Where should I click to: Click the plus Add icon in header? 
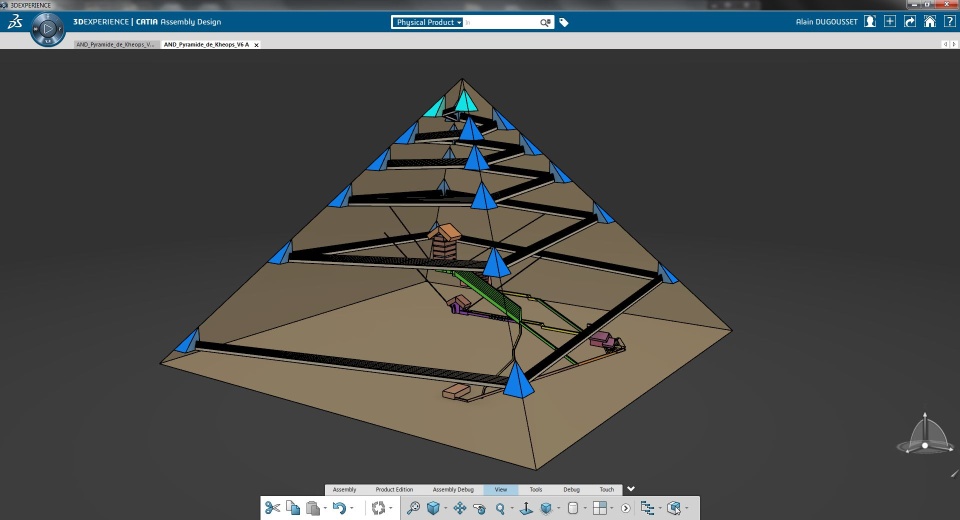point(890,21)
